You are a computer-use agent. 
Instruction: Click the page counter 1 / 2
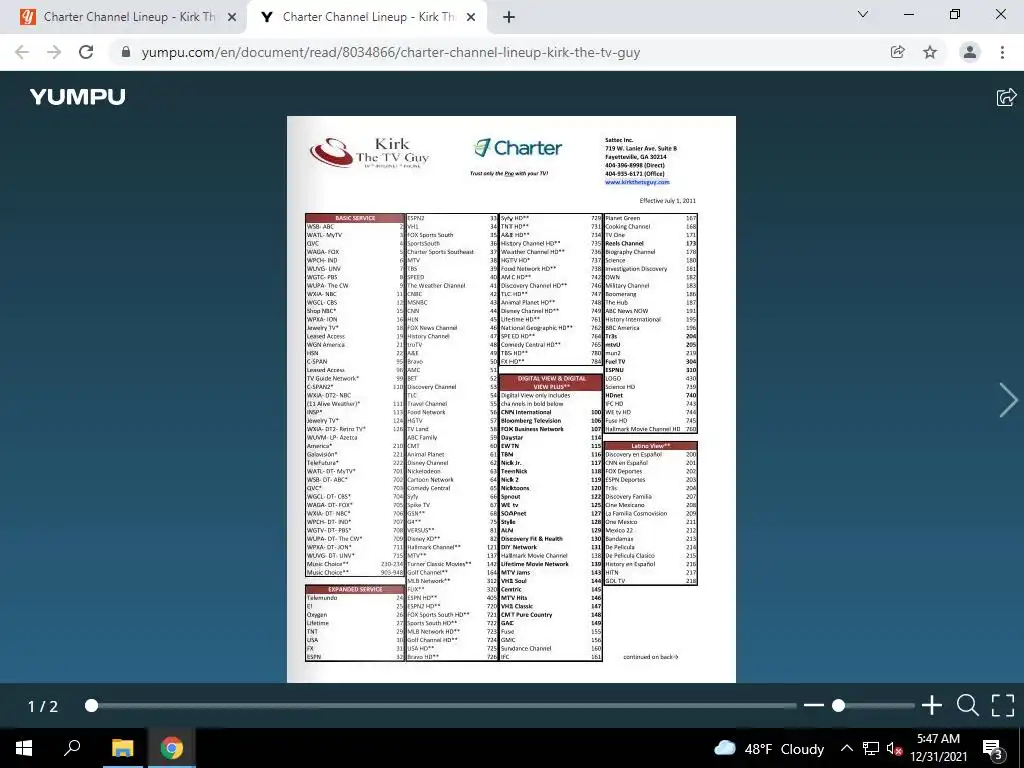click(43, 706)
